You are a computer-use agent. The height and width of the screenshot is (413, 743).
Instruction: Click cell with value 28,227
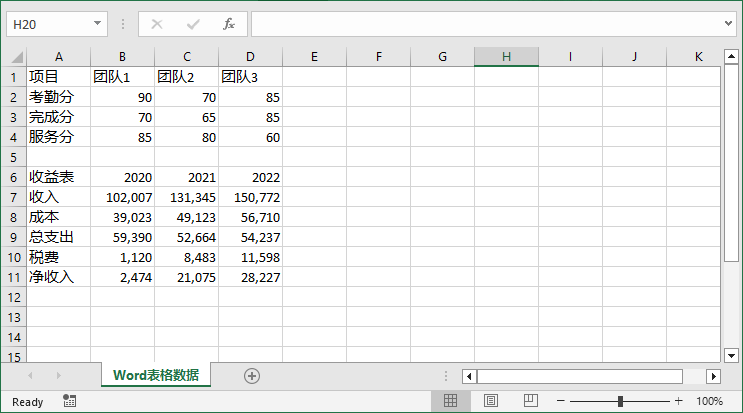(250, 277)
